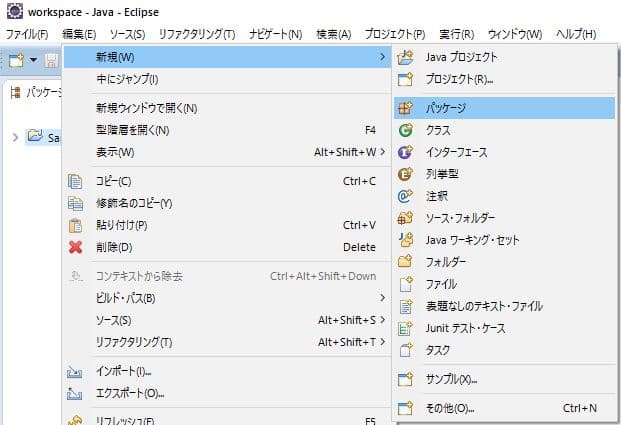Open the 実行(R) menu
Image resolution: width=621 pixels, height=425 pixels.
coord(457,34)
